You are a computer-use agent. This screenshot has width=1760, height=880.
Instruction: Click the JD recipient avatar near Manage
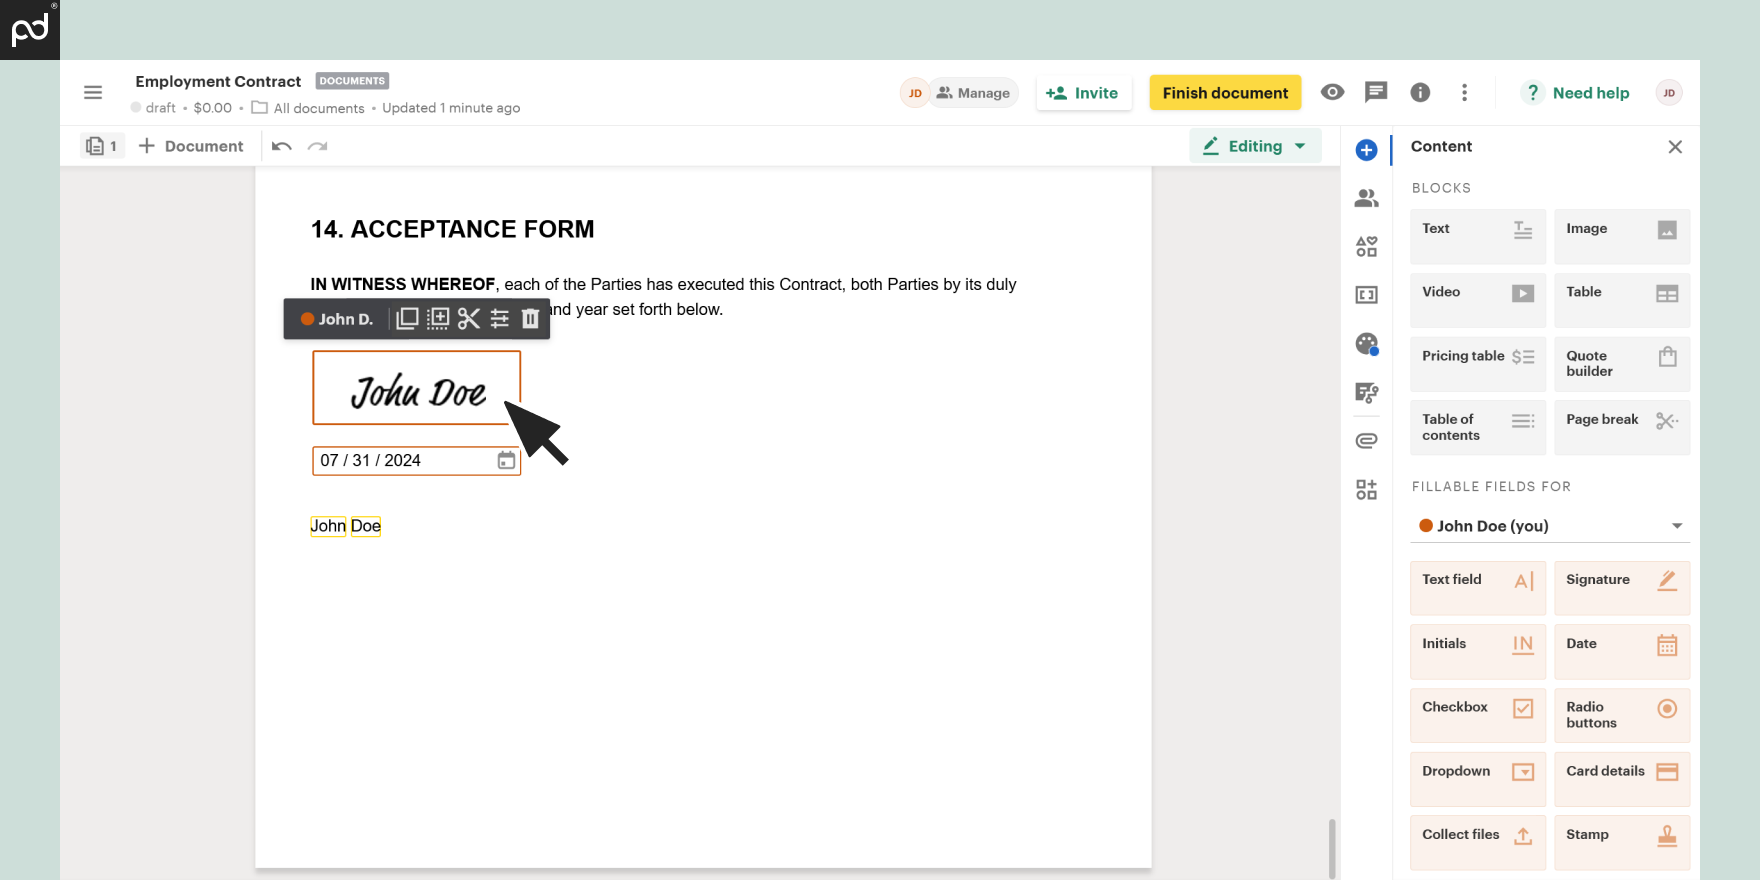pos(914,93)
